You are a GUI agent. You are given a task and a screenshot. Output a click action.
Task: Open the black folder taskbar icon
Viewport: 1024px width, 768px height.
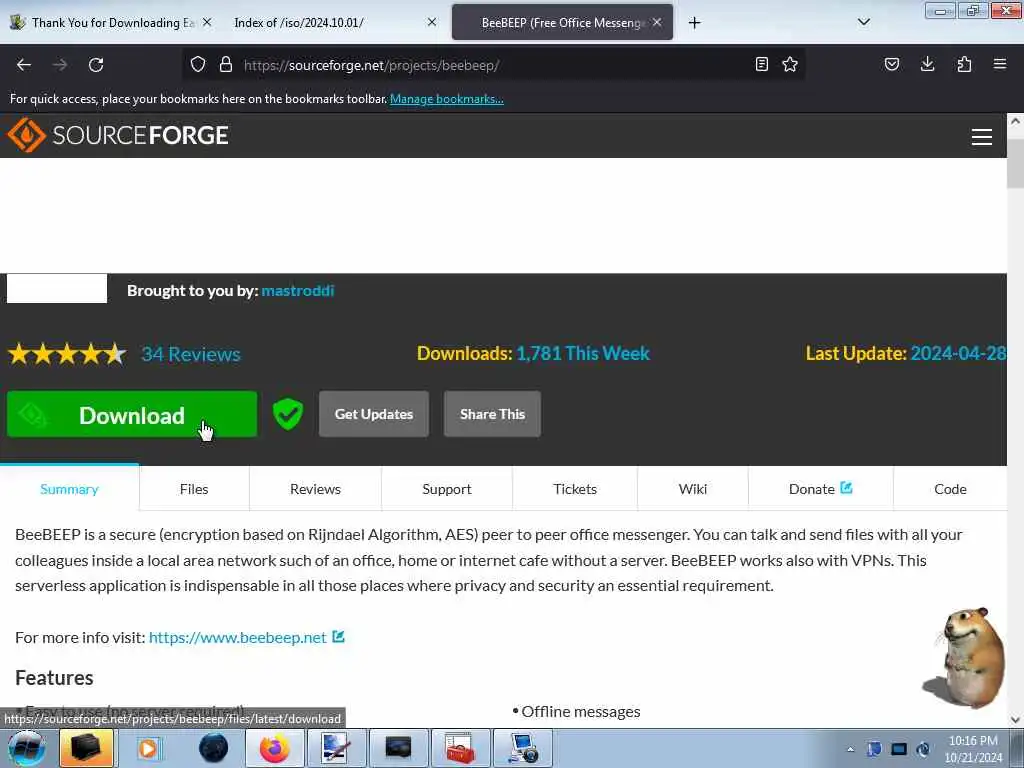point(86,748)
